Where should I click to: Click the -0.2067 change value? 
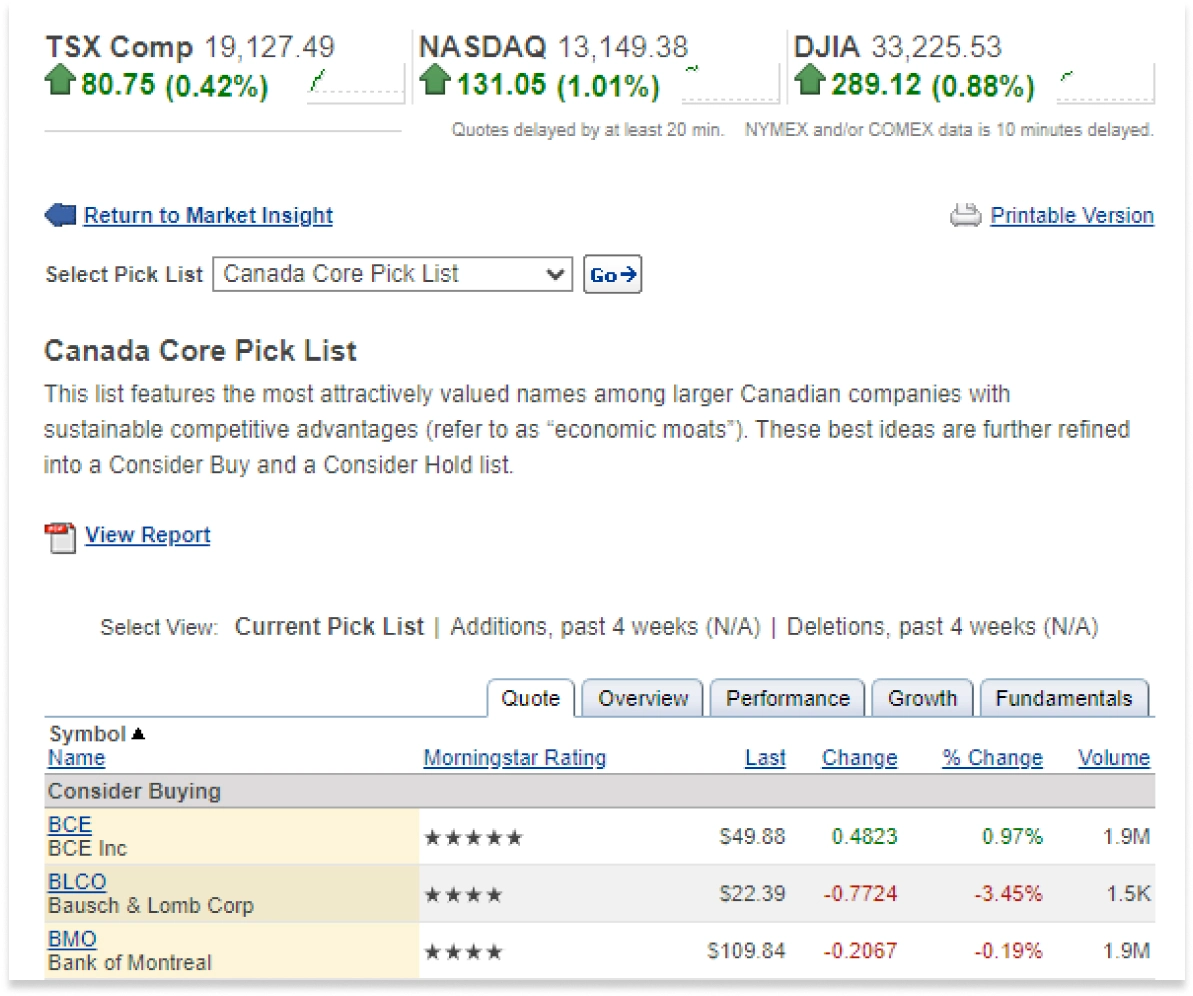point(861,950)
